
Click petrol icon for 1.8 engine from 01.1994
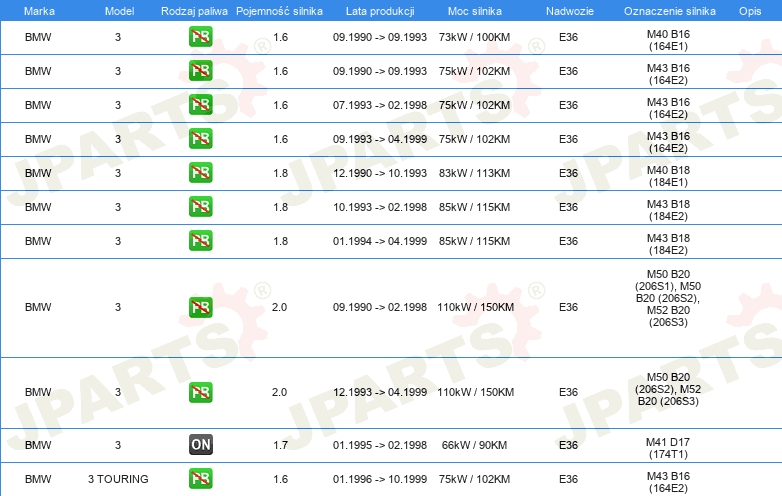(201, 241)
